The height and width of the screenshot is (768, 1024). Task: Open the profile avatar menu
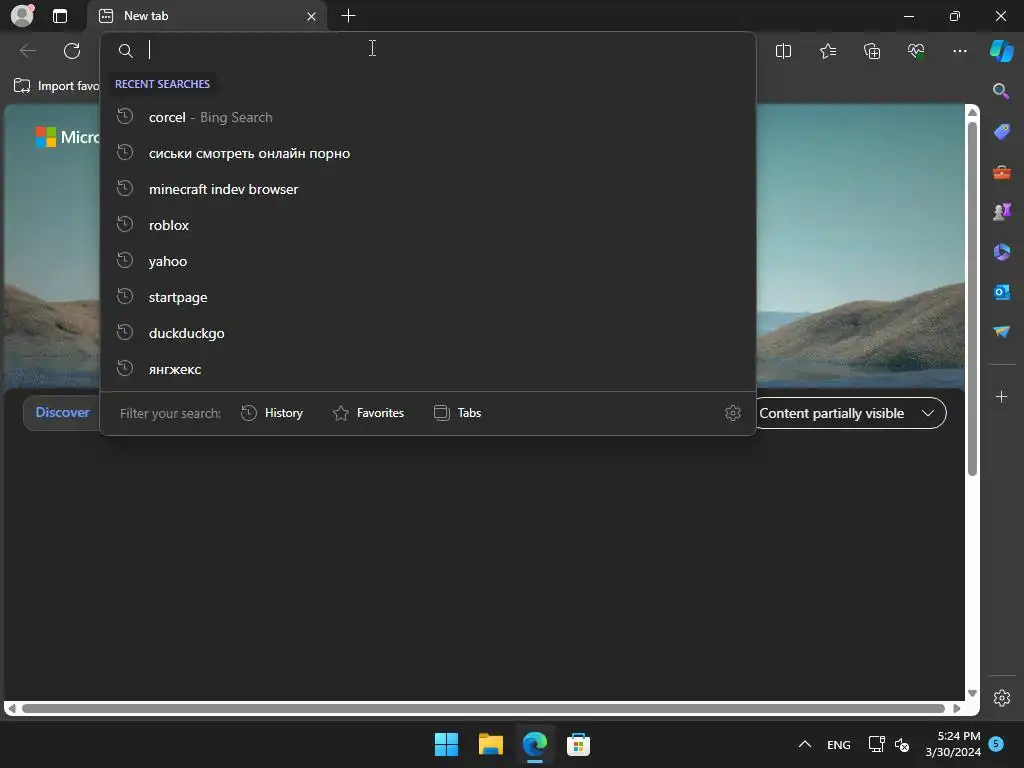coord(22,16)
